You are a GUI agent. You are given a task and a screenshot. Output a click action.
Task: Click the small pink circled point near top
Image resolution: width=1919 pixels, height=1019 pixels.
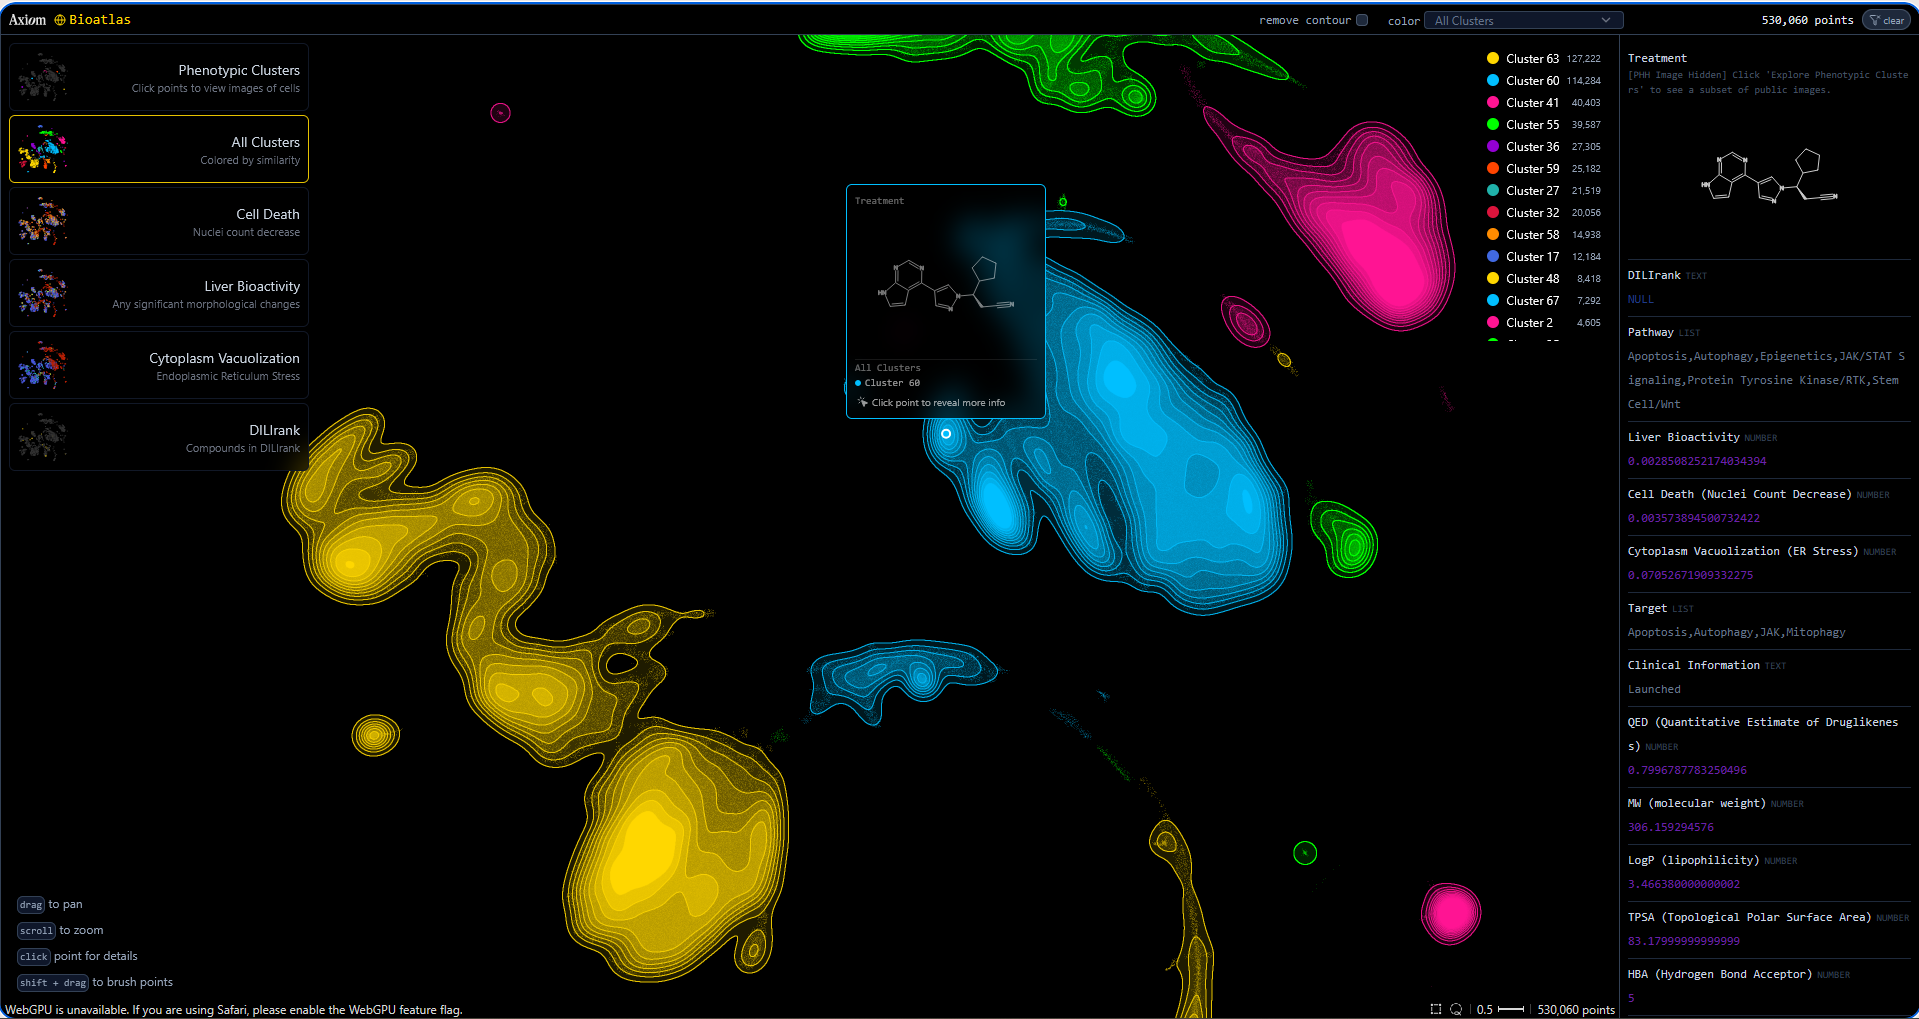point(501,113)
